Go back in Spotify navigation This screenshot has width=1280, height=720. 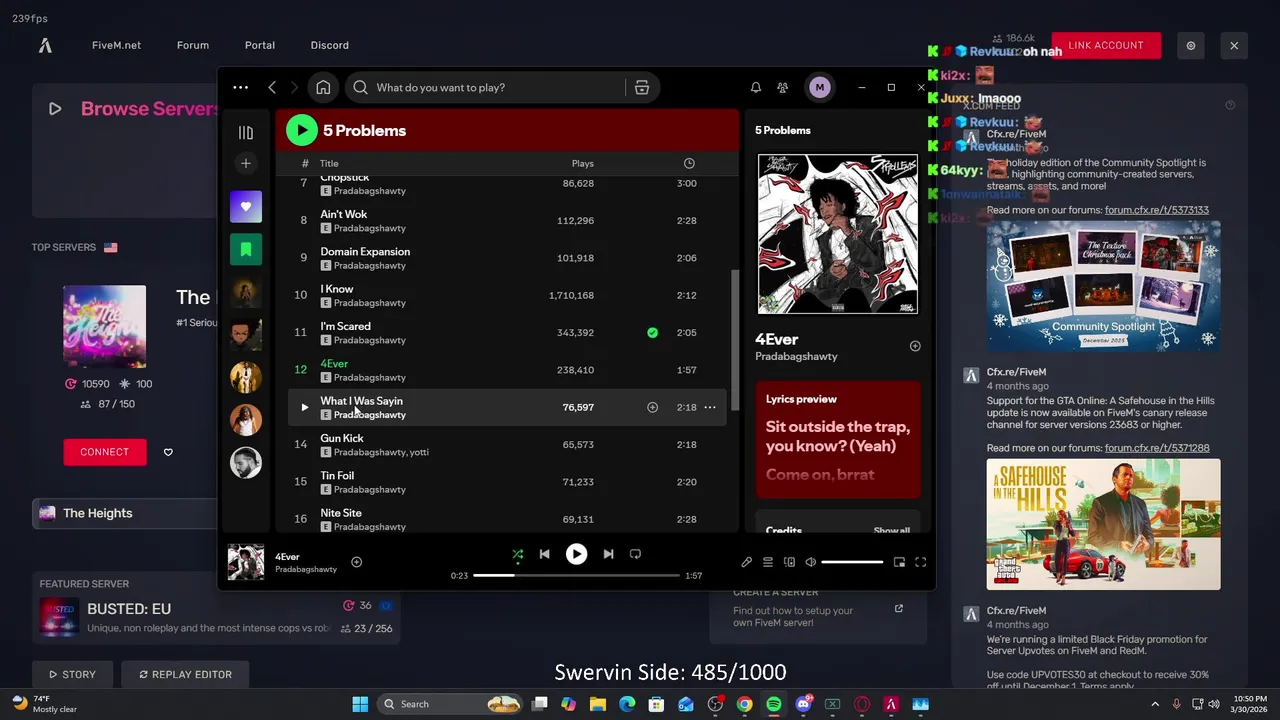pos(272,88)
